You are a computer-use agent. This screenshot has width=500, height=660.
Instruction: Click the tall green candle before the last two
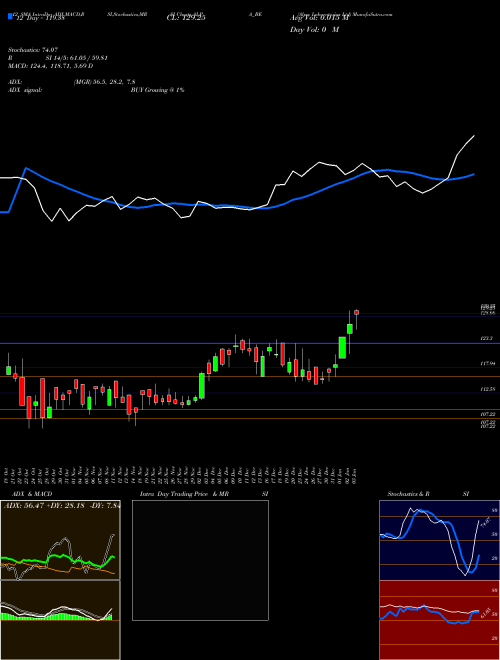(x=343, y=348)
